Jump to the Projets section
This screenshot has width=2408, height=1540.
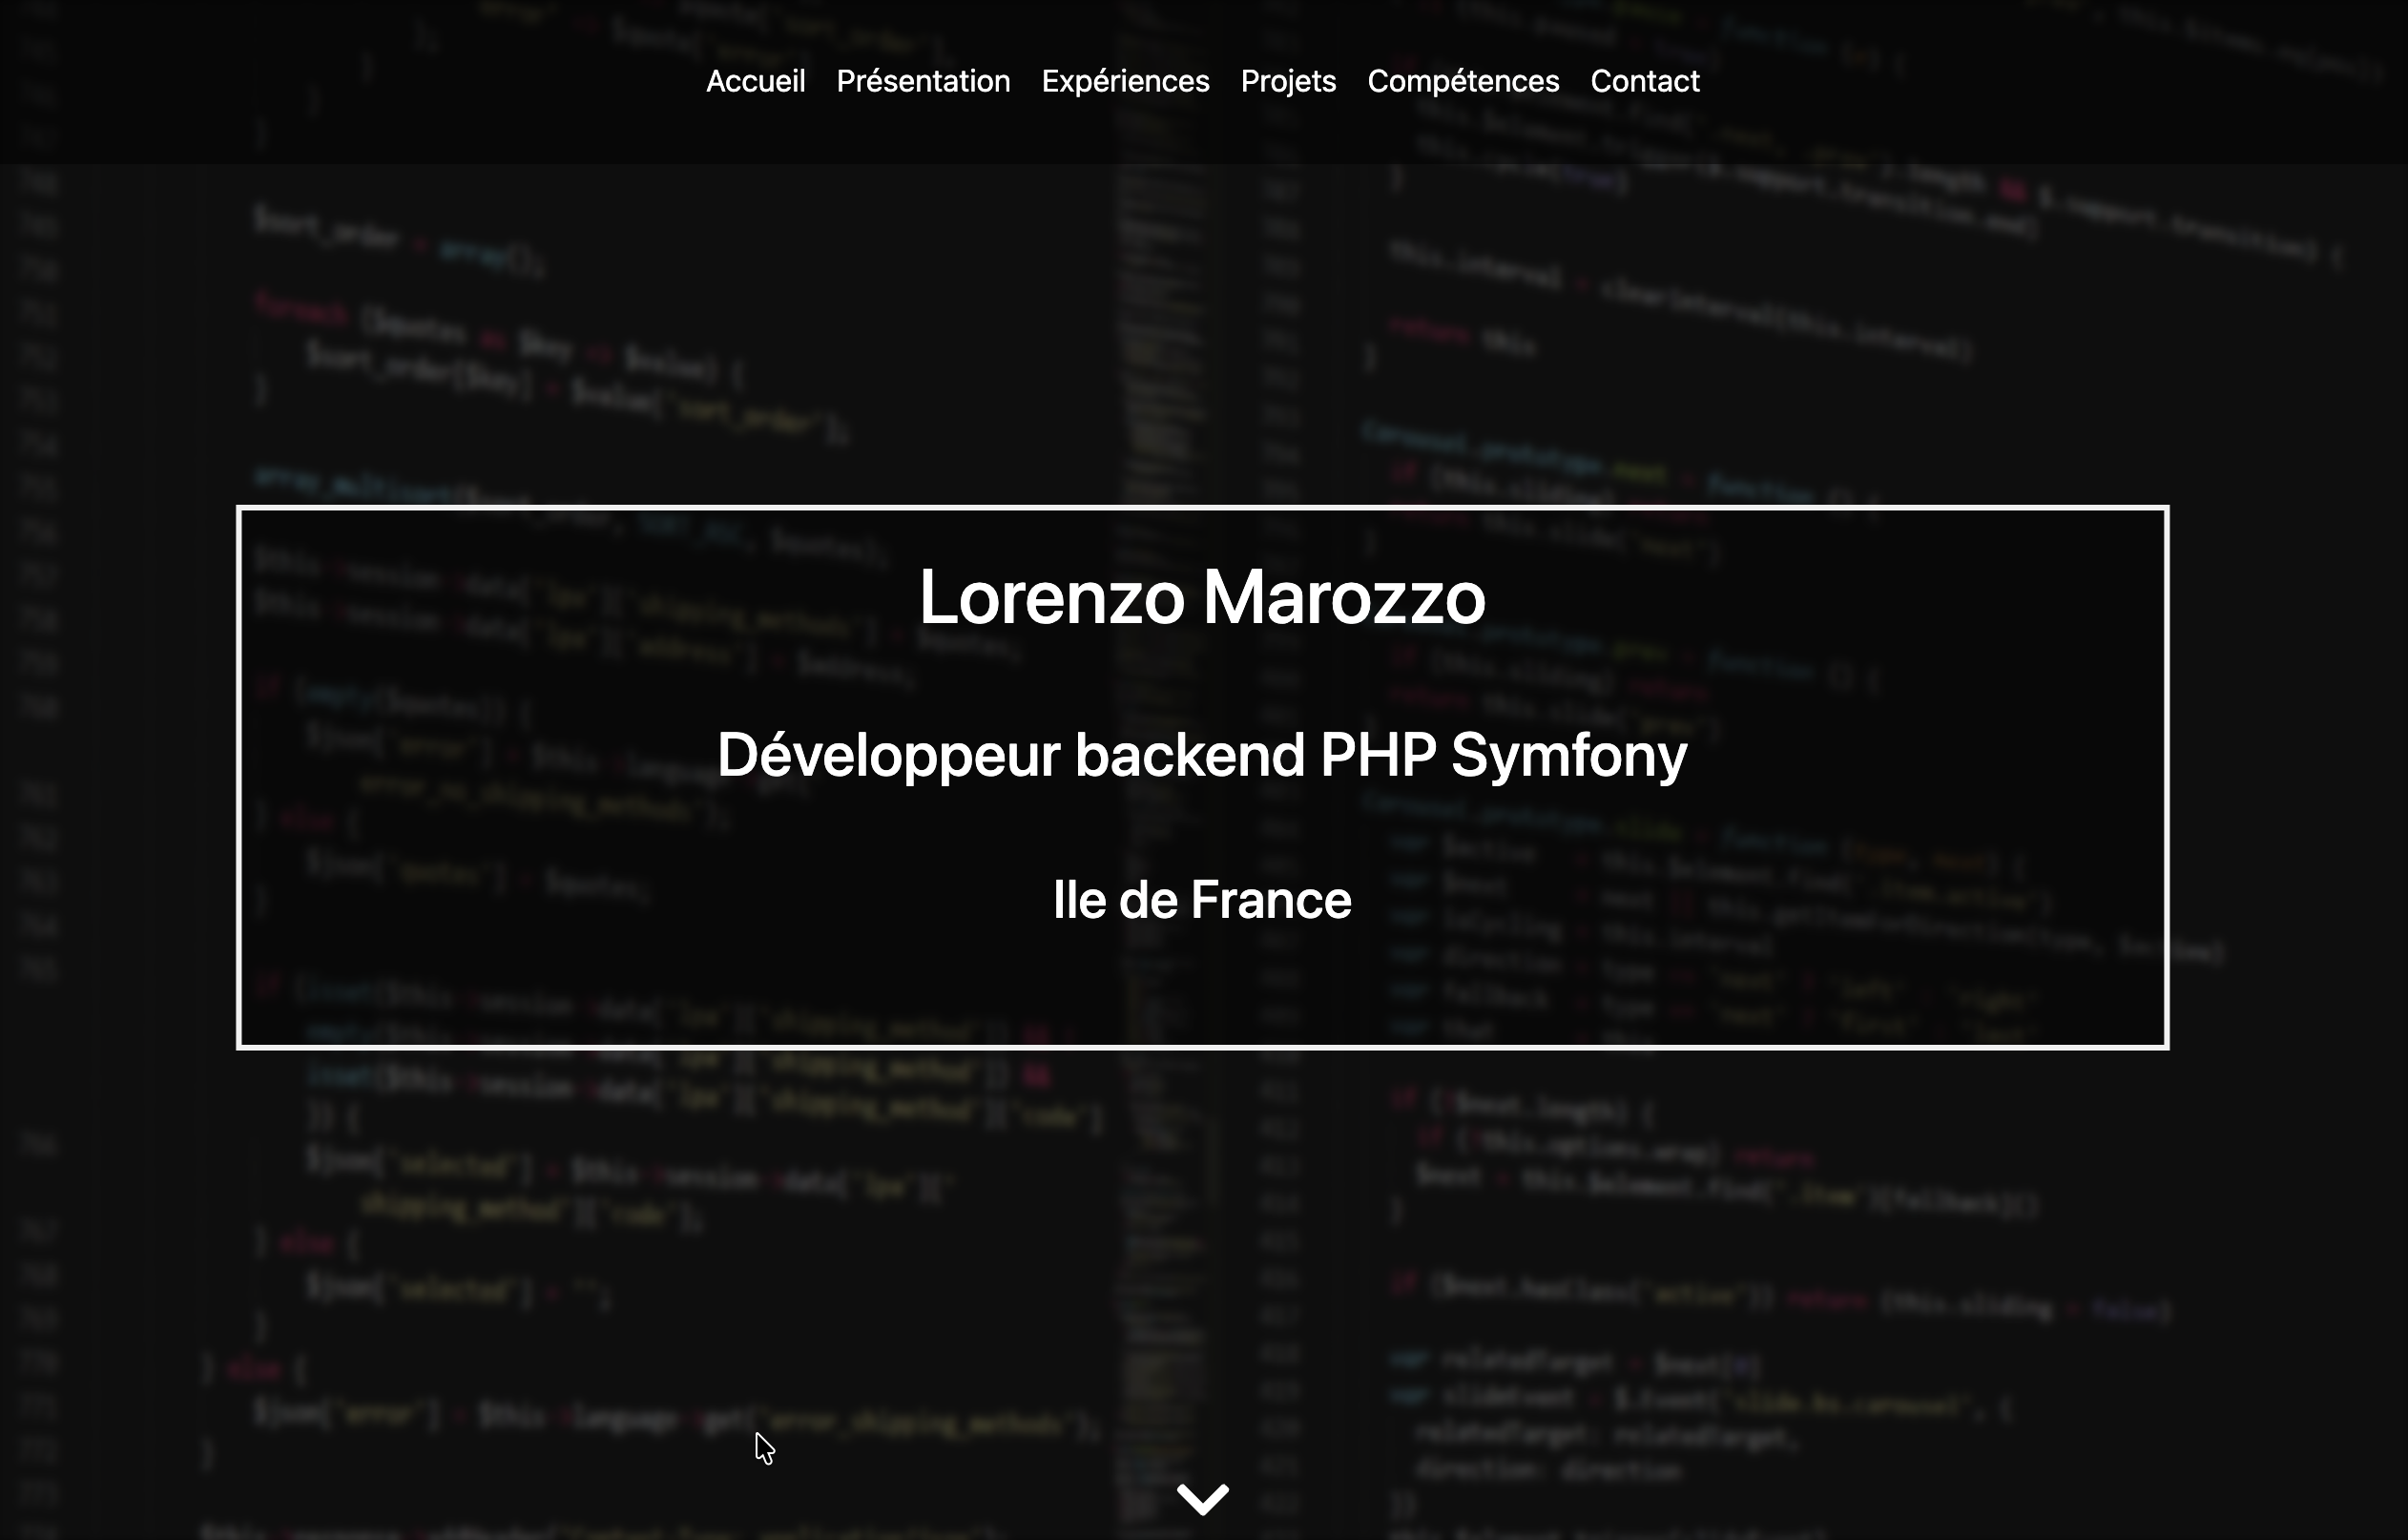click(x=1288, y=81)
